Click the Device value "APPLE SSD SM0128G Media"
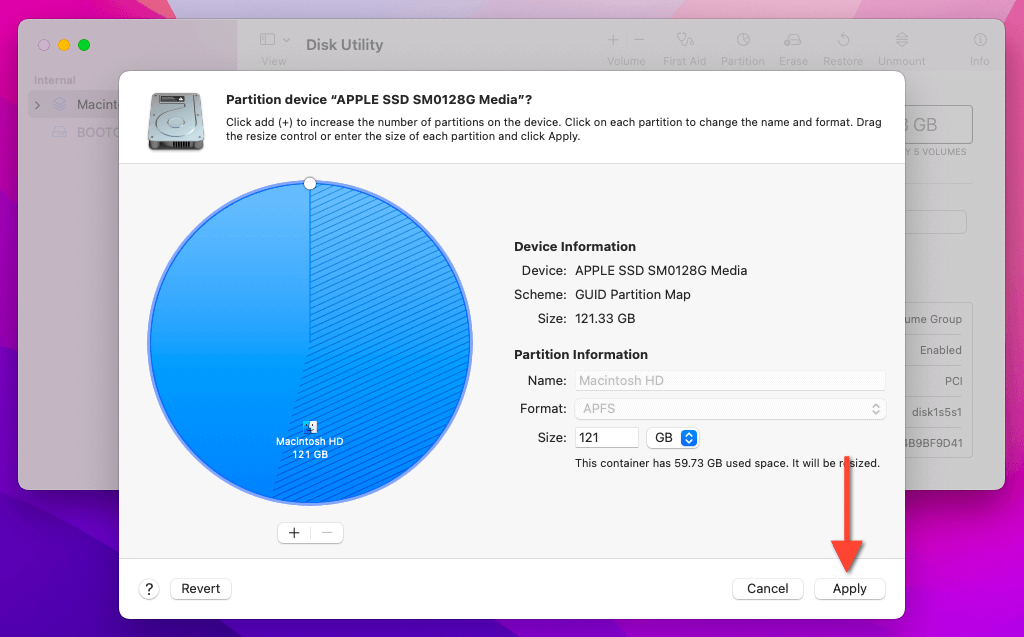 [661, 270]
